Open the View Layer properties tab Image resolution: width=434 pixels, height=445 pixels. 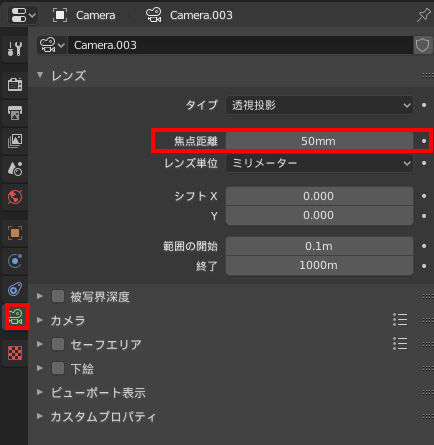pos(15,141)
